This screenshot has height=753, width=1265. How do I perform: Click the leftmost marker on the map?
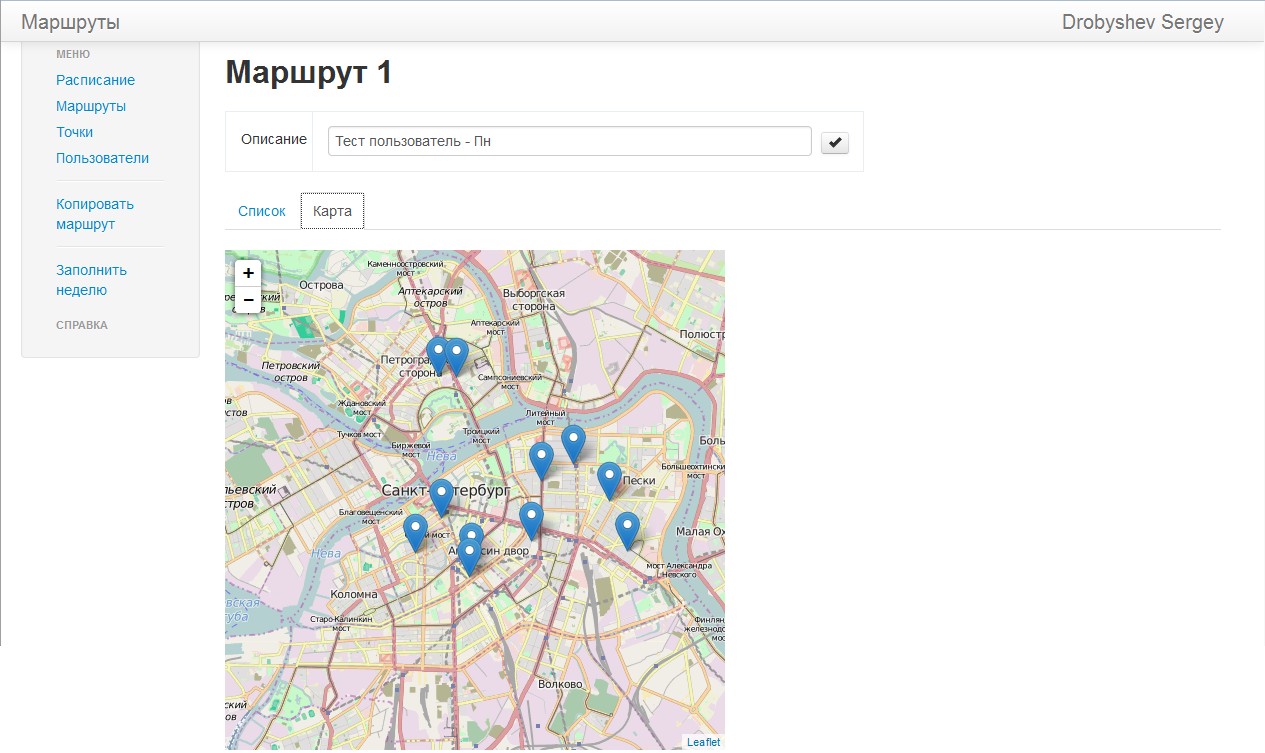pos(415,531)
